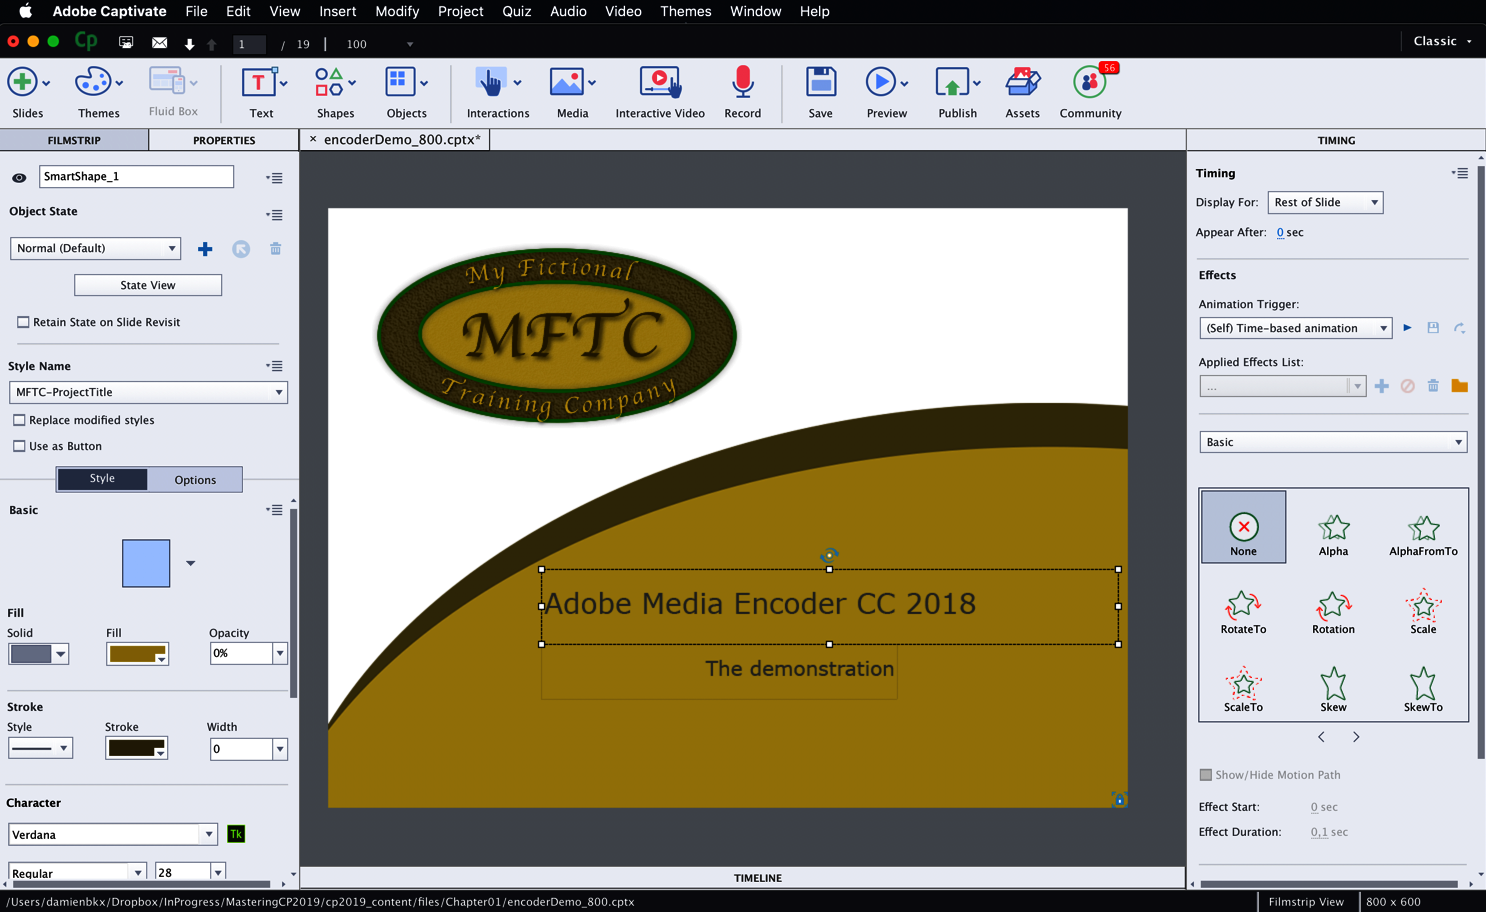Screen dimensions: 1486x912
Task: Open the Shapes tool
Action: (x=335, y=92)
